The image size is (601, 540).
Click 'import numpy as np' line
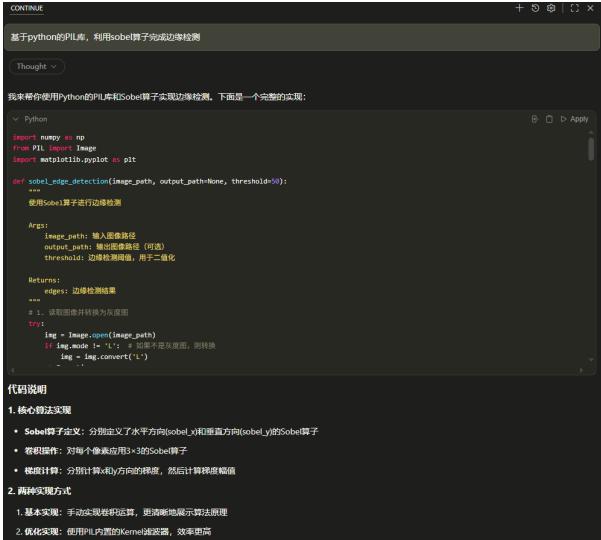coord(48,137)
